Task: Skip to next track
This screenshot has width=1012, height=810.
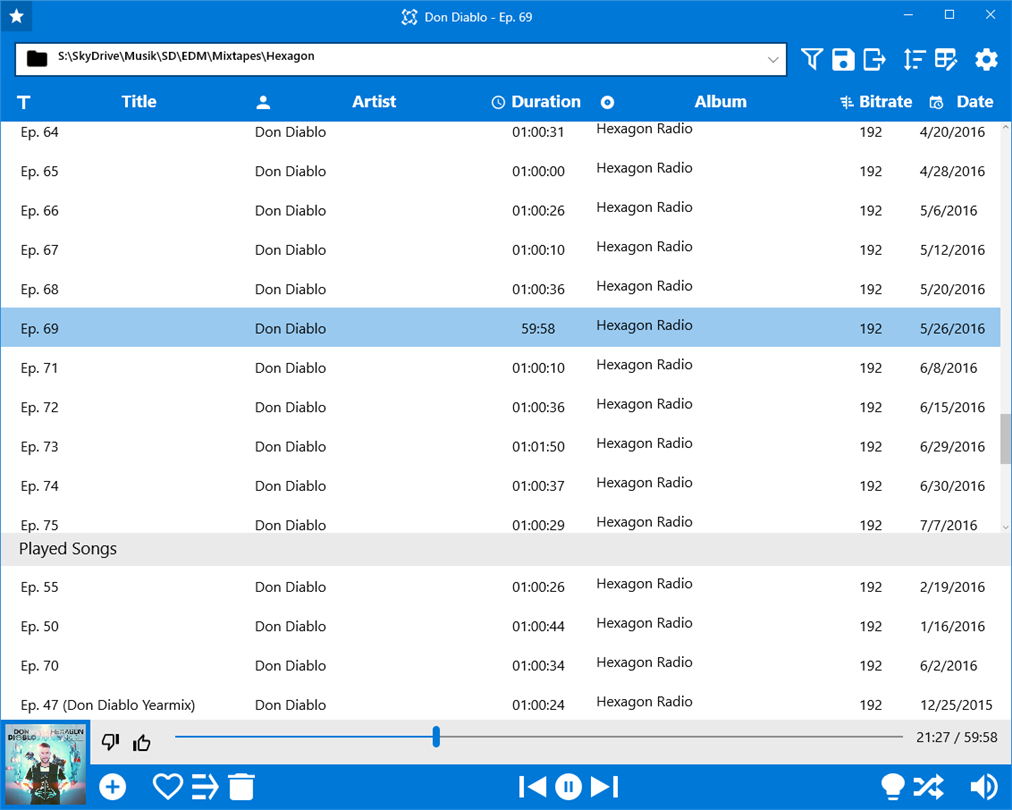Action: [605, 787]
